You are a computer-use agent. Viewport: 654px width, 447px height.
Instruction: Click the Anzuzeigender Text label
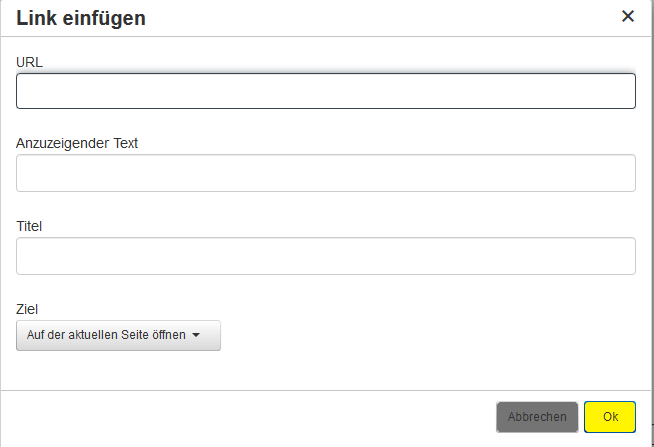[x=77, y=143]
